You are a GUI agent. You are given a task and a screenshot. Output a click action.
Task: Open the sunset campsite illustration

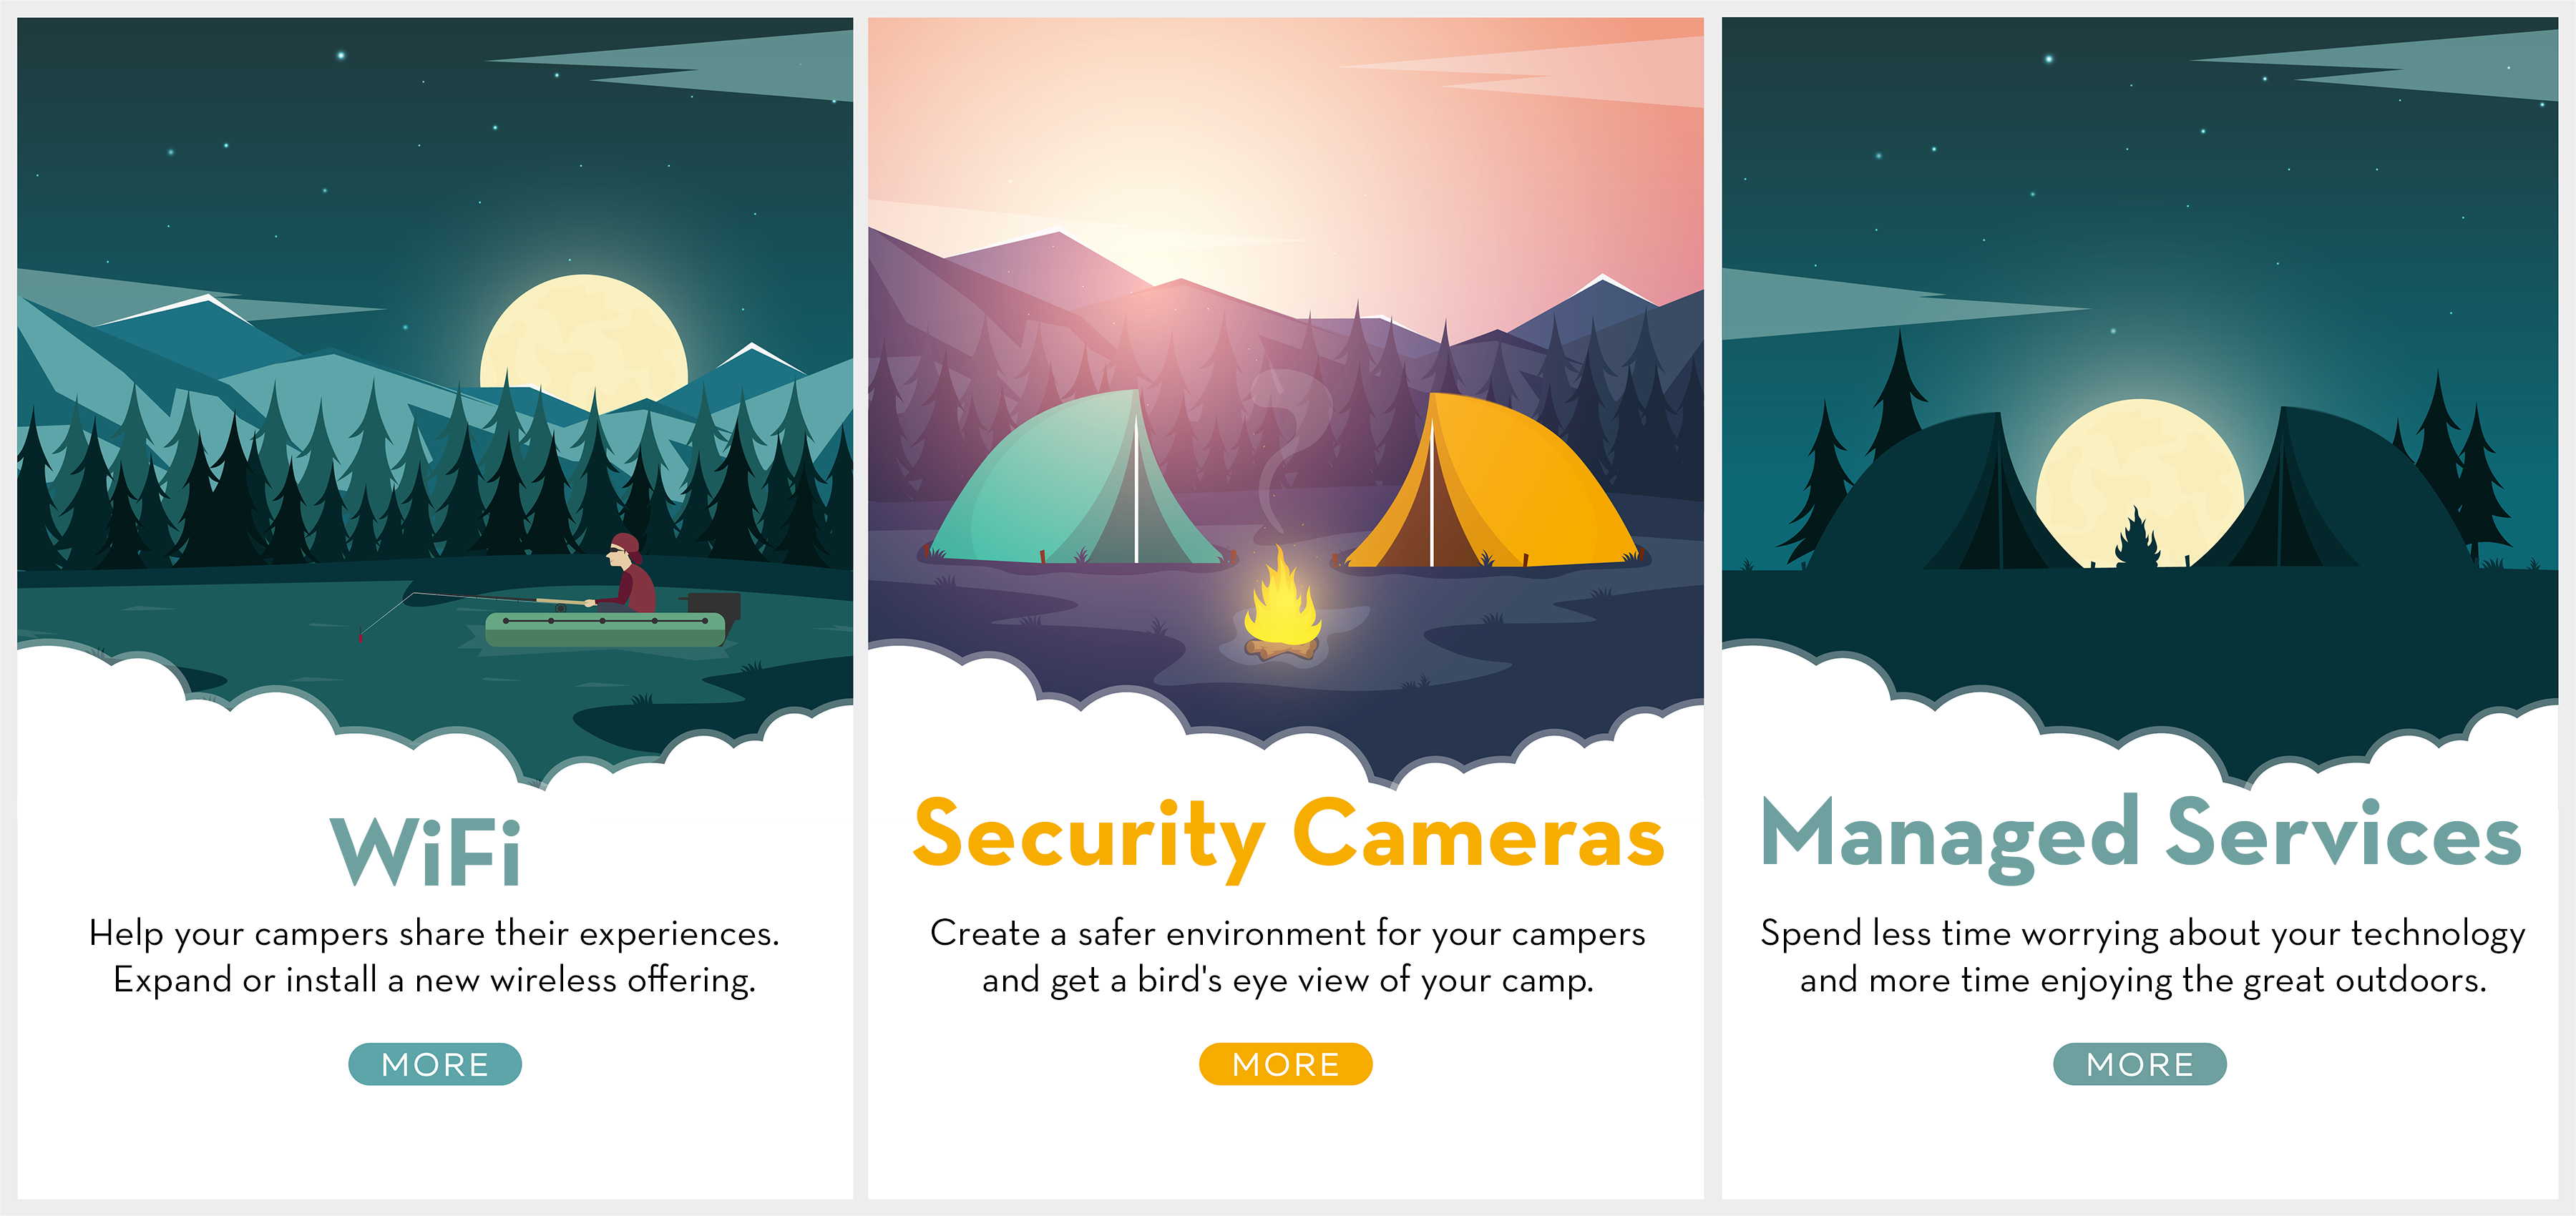pos(1286,400)
